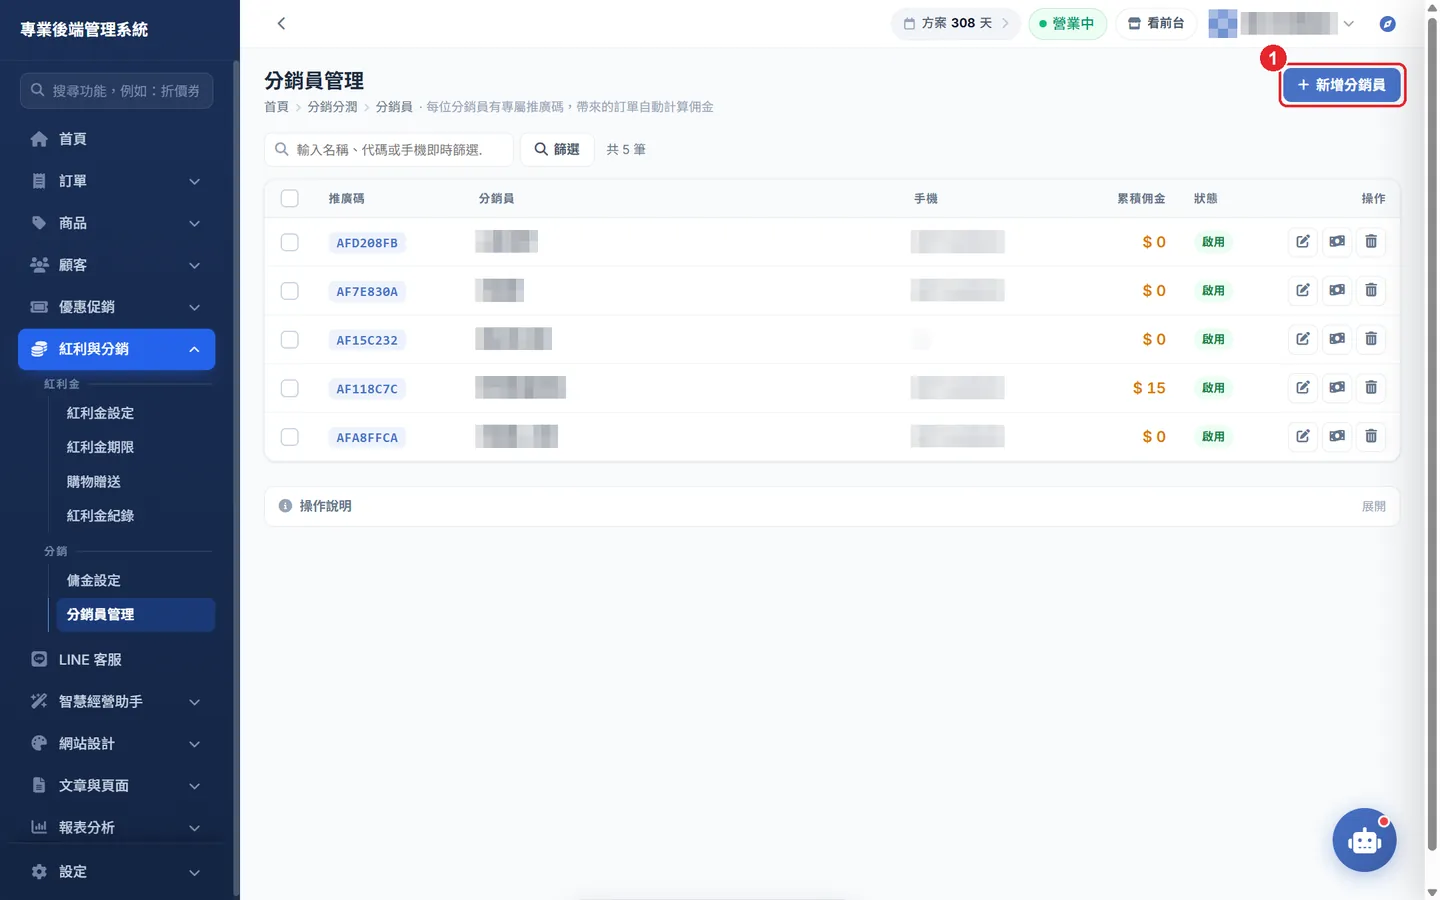Screen dimensions: 1440x900
Task: Click the 新增分銷員 button
Action: [x=1342, y=85]
